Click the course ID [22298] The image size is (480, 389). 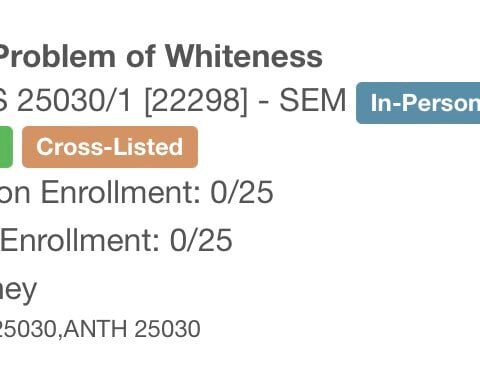click(197, 101)
